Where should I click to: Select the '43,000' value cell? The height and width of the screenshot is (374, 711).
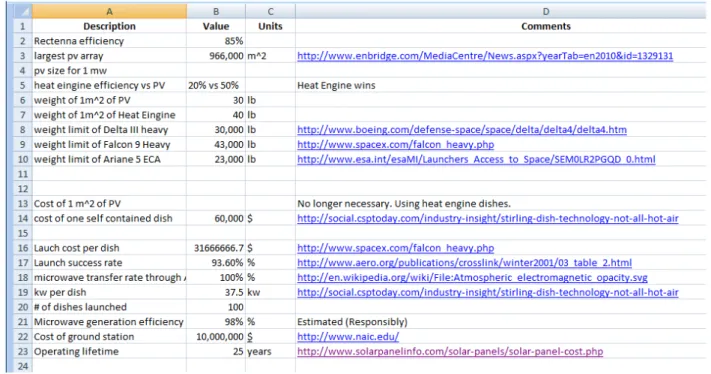216,145
